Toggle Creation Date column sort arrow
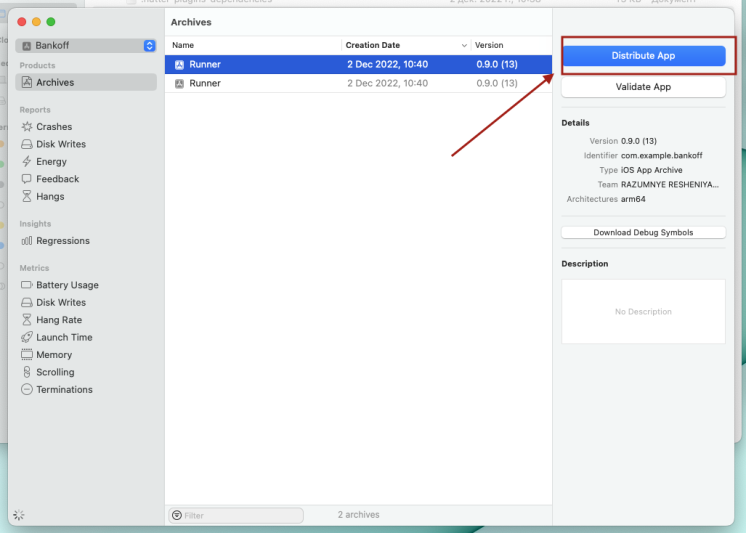746x533 pixels. 464,46
